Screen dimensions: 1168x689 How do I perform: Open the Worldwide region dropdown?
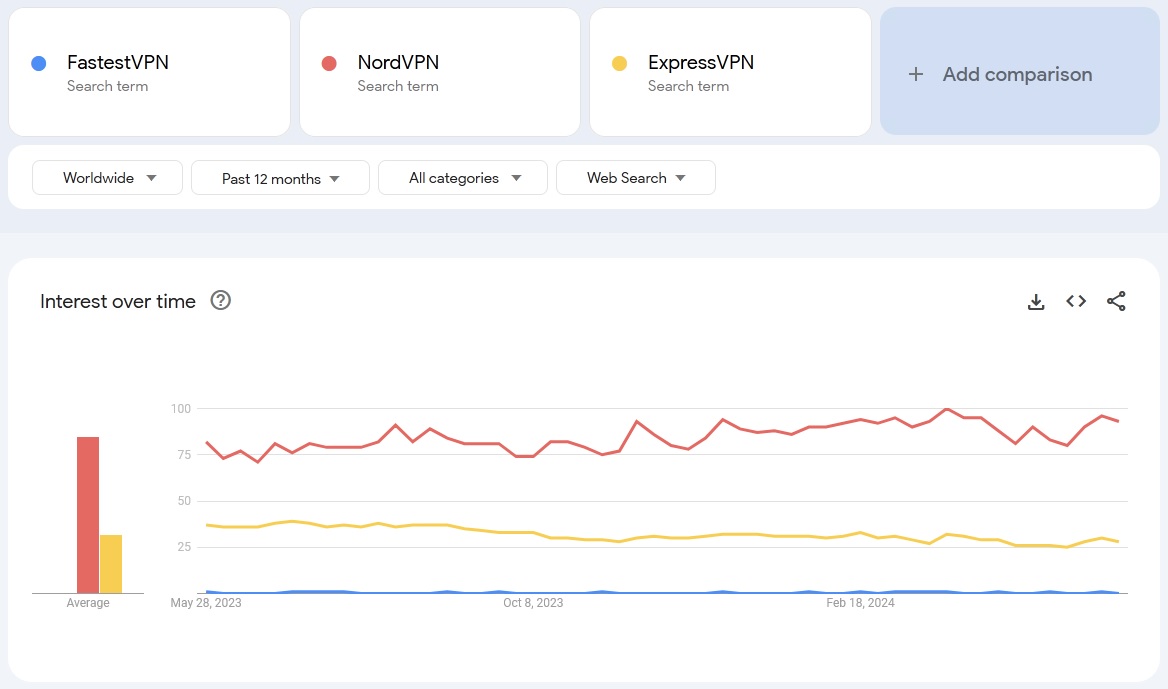107,177
